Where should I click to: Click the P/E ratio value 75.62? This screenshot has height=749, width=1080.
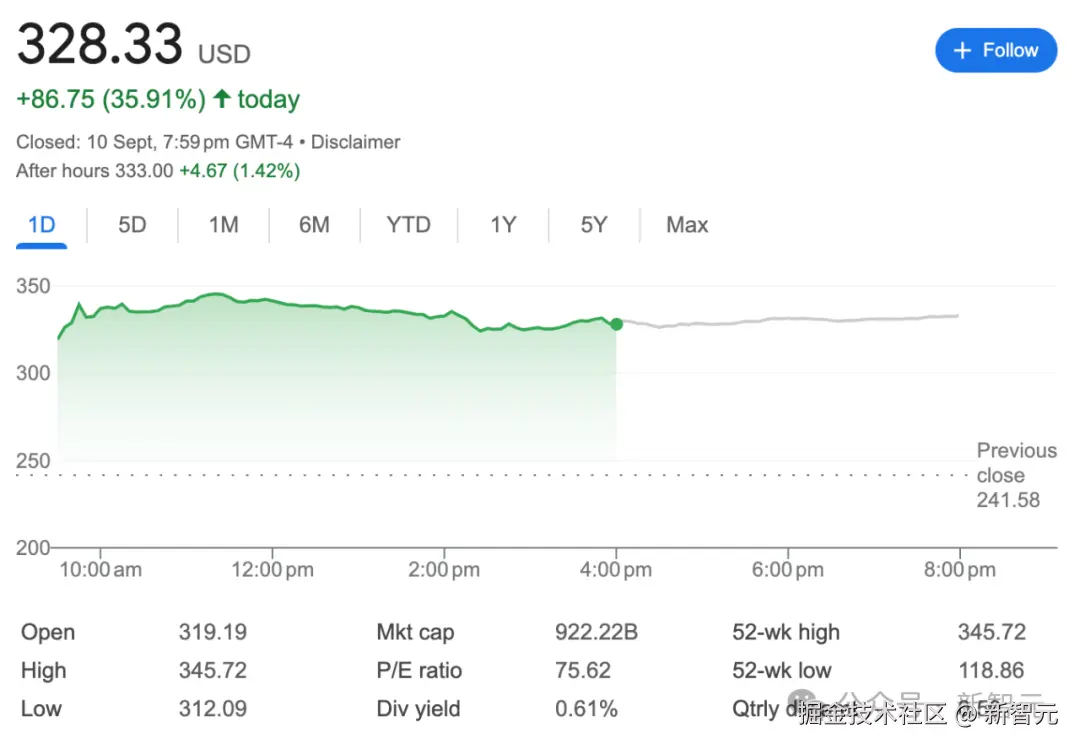[583, 670]
